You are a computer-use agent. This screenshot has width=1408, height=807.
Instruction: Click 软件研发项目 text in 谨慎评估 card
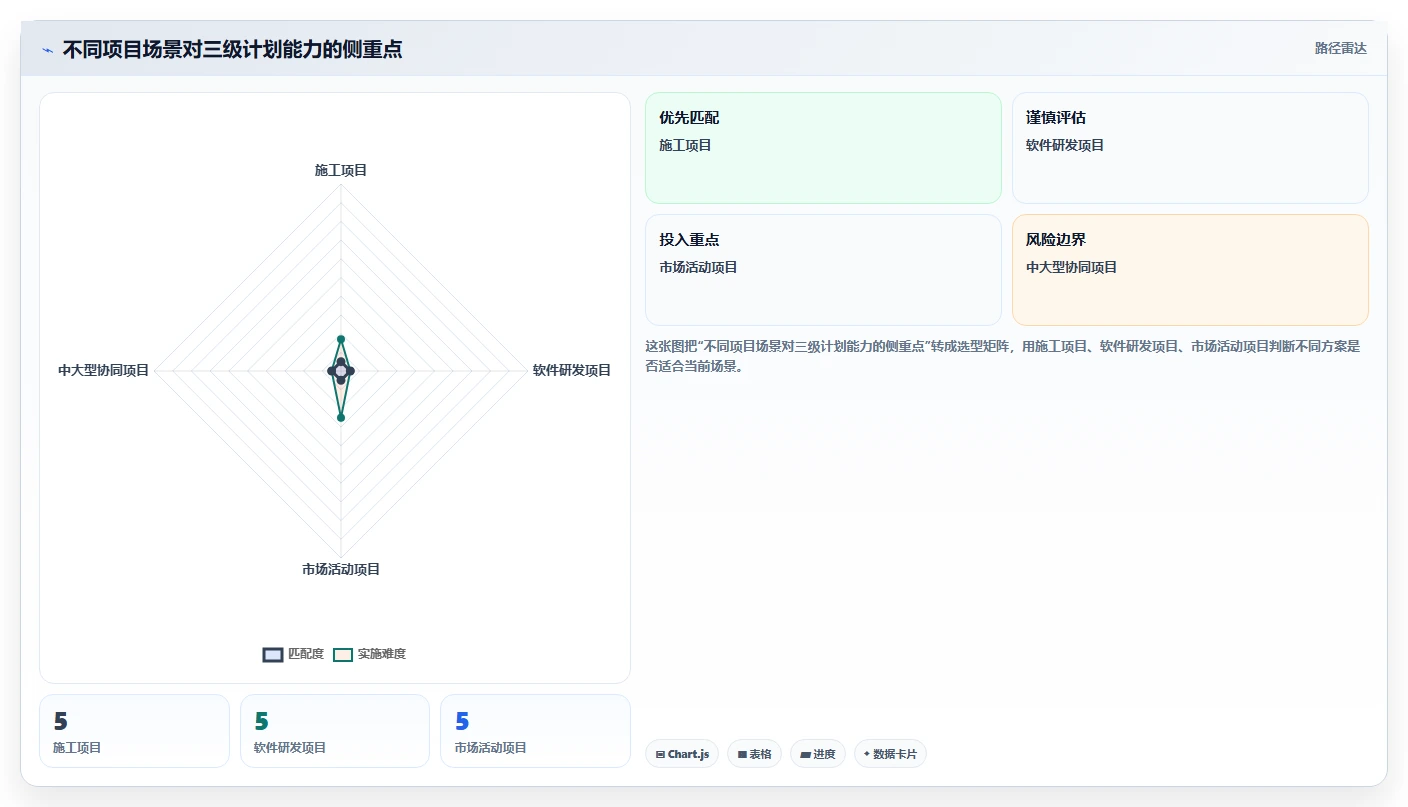click(1065, 145)
